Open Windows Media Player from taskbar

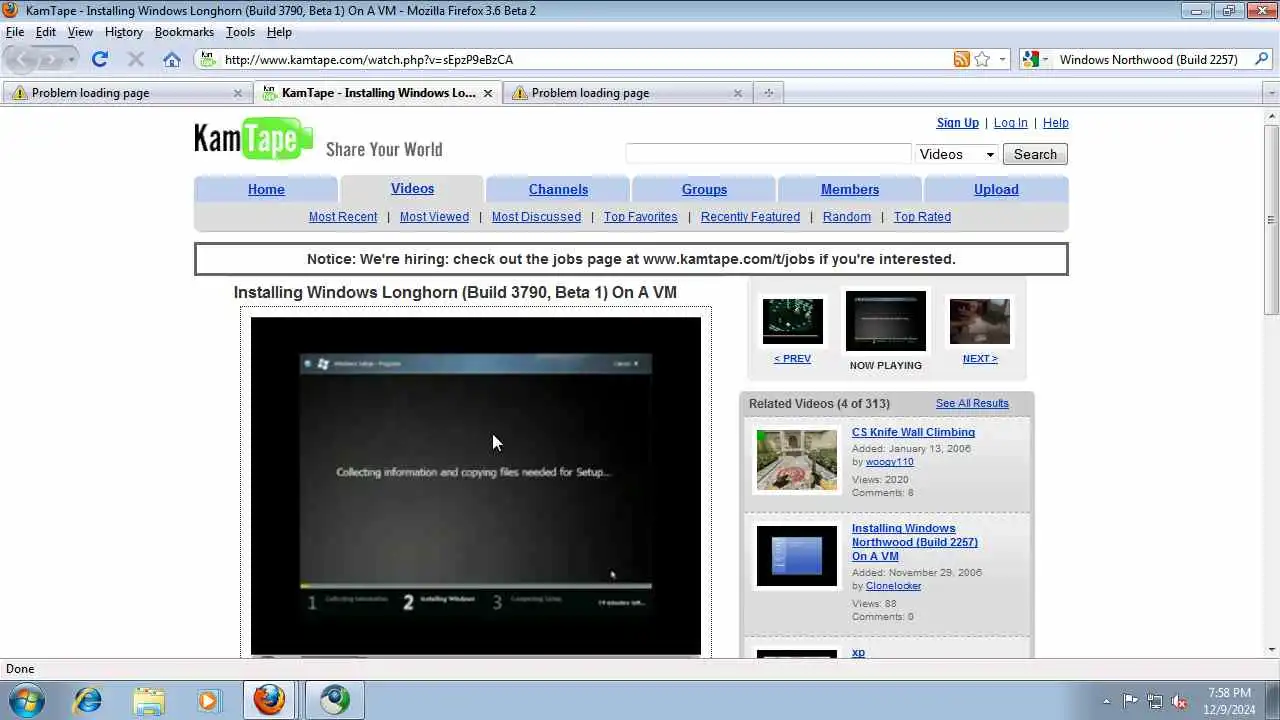click(x=208, y=700)
